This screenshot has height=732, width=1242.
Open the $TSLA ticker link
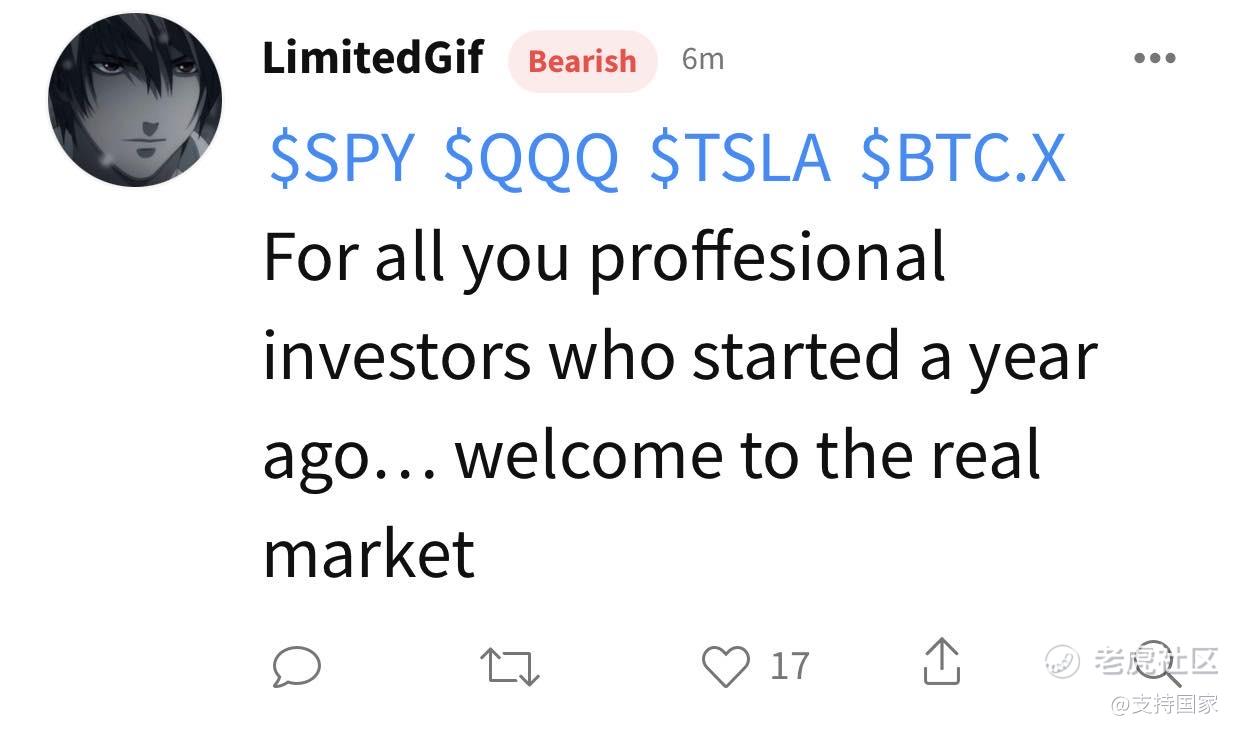tap(739, 158)
